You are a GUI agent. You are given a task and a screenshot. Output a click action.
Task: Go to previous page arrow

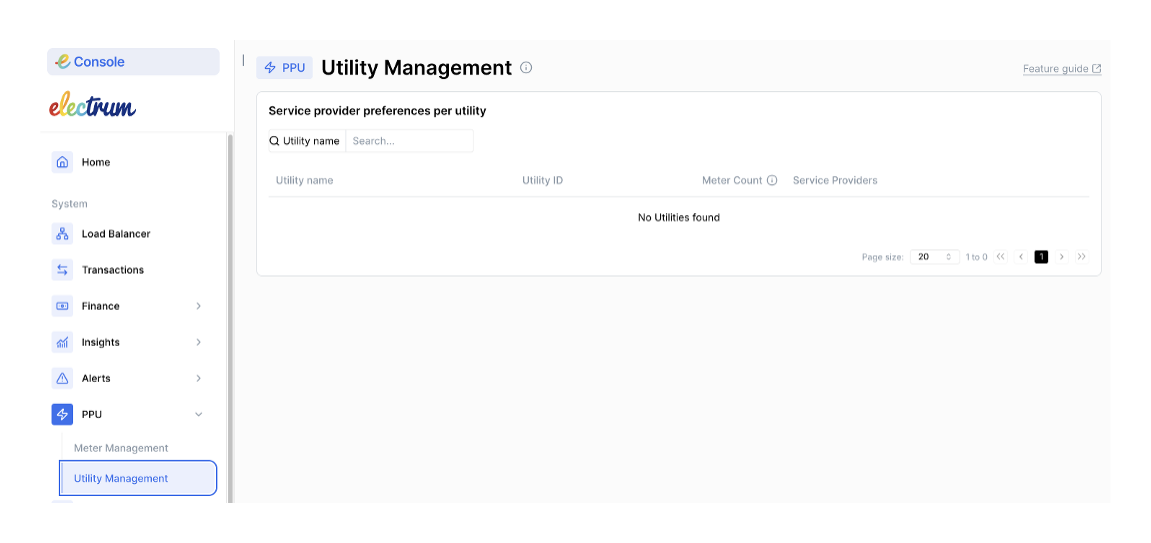(1021, 257)
